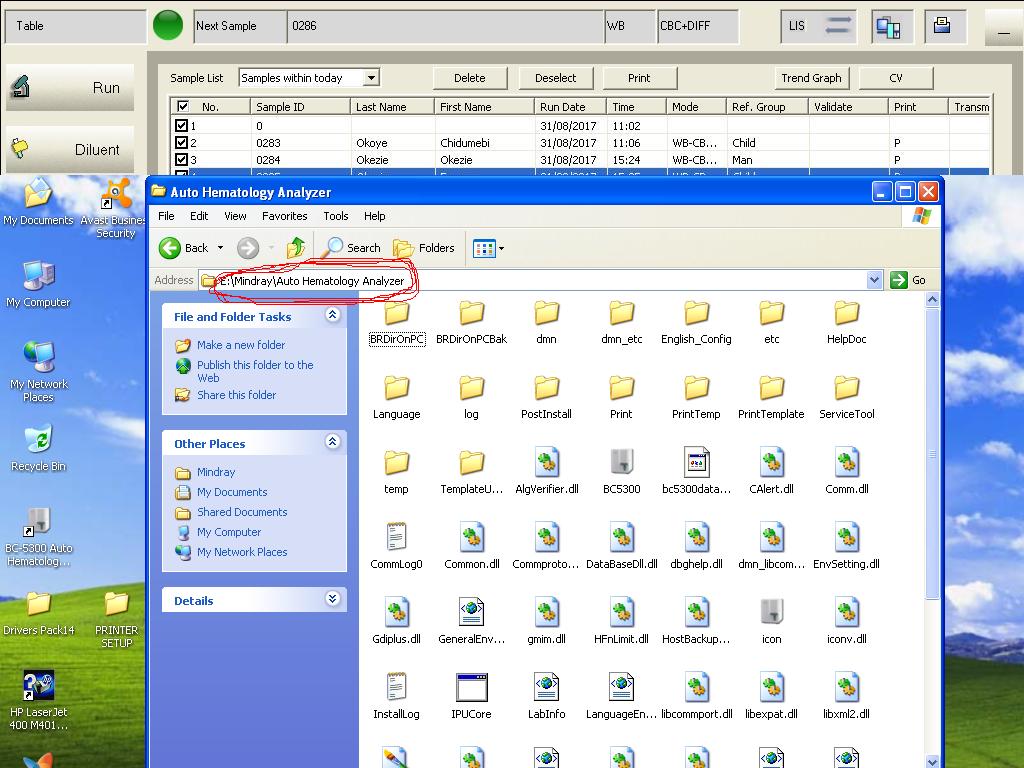Open the Samples within today dropdown
Viewport: 1024px width, 768px height.
(x=371, y=78)
